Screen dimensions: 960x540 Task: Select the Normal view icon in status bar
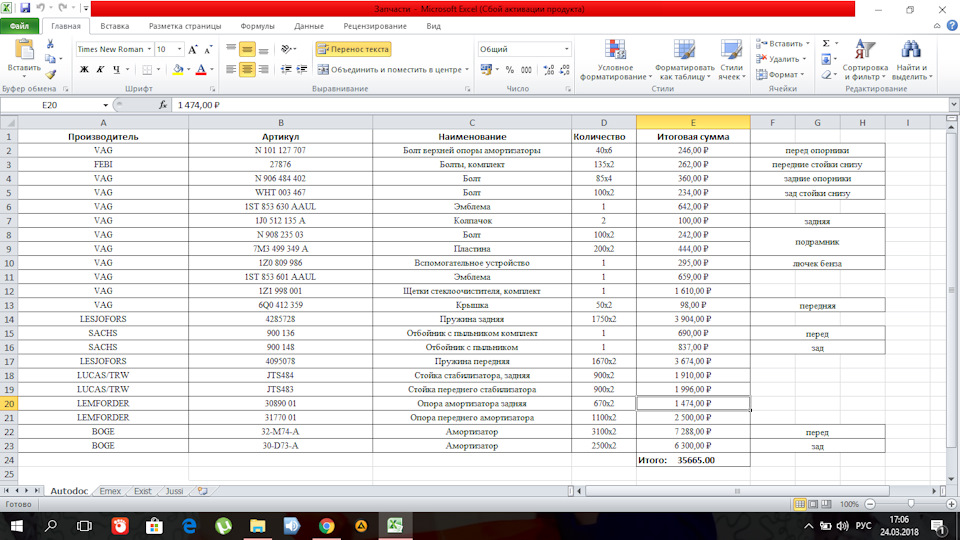800,504
